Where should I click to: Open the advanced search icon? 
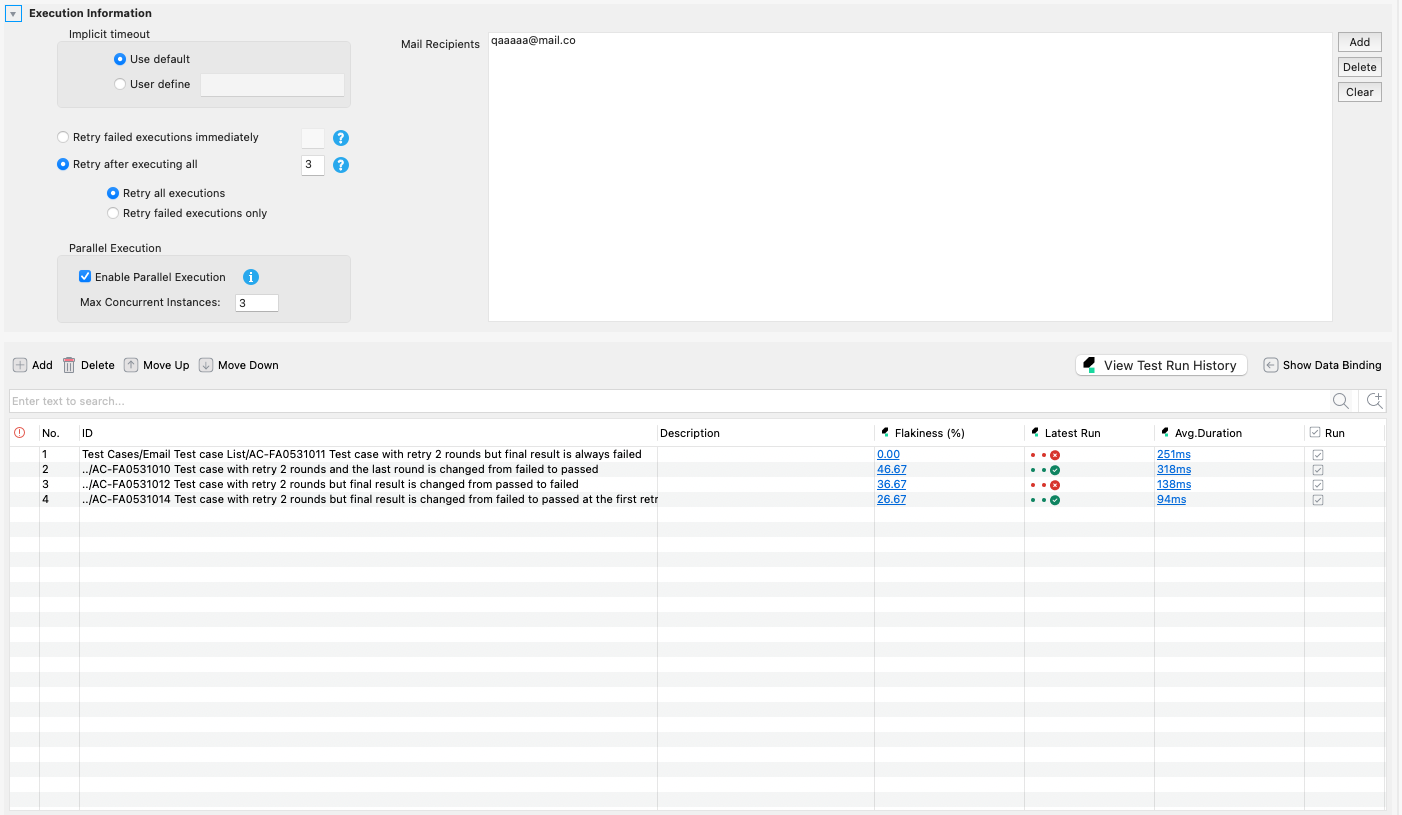[x=1375, y=401]
